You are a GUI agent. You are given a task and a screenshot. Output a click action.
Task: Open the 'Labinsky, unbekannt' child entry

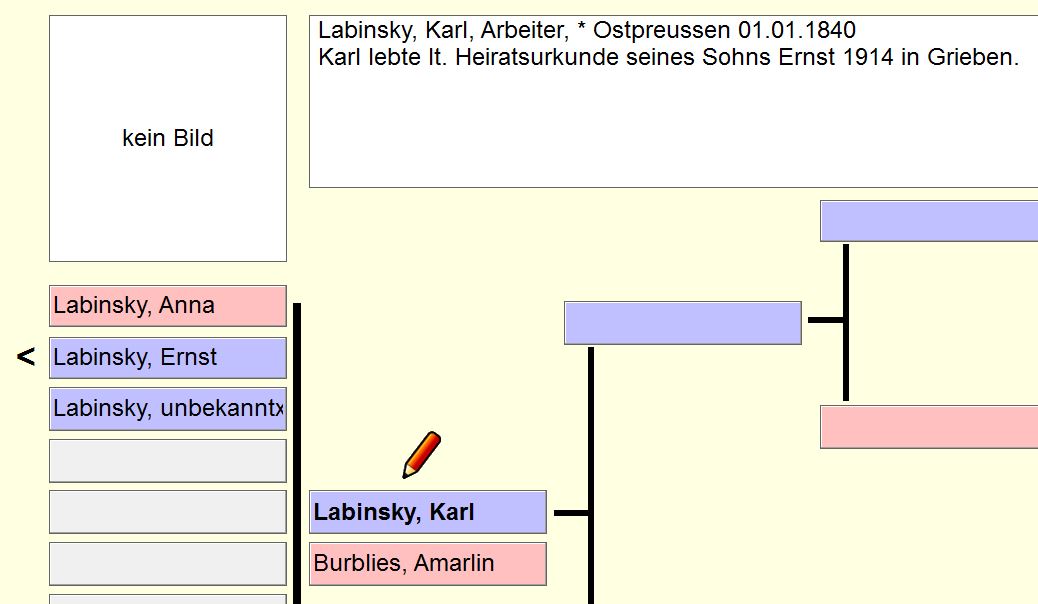168,409
